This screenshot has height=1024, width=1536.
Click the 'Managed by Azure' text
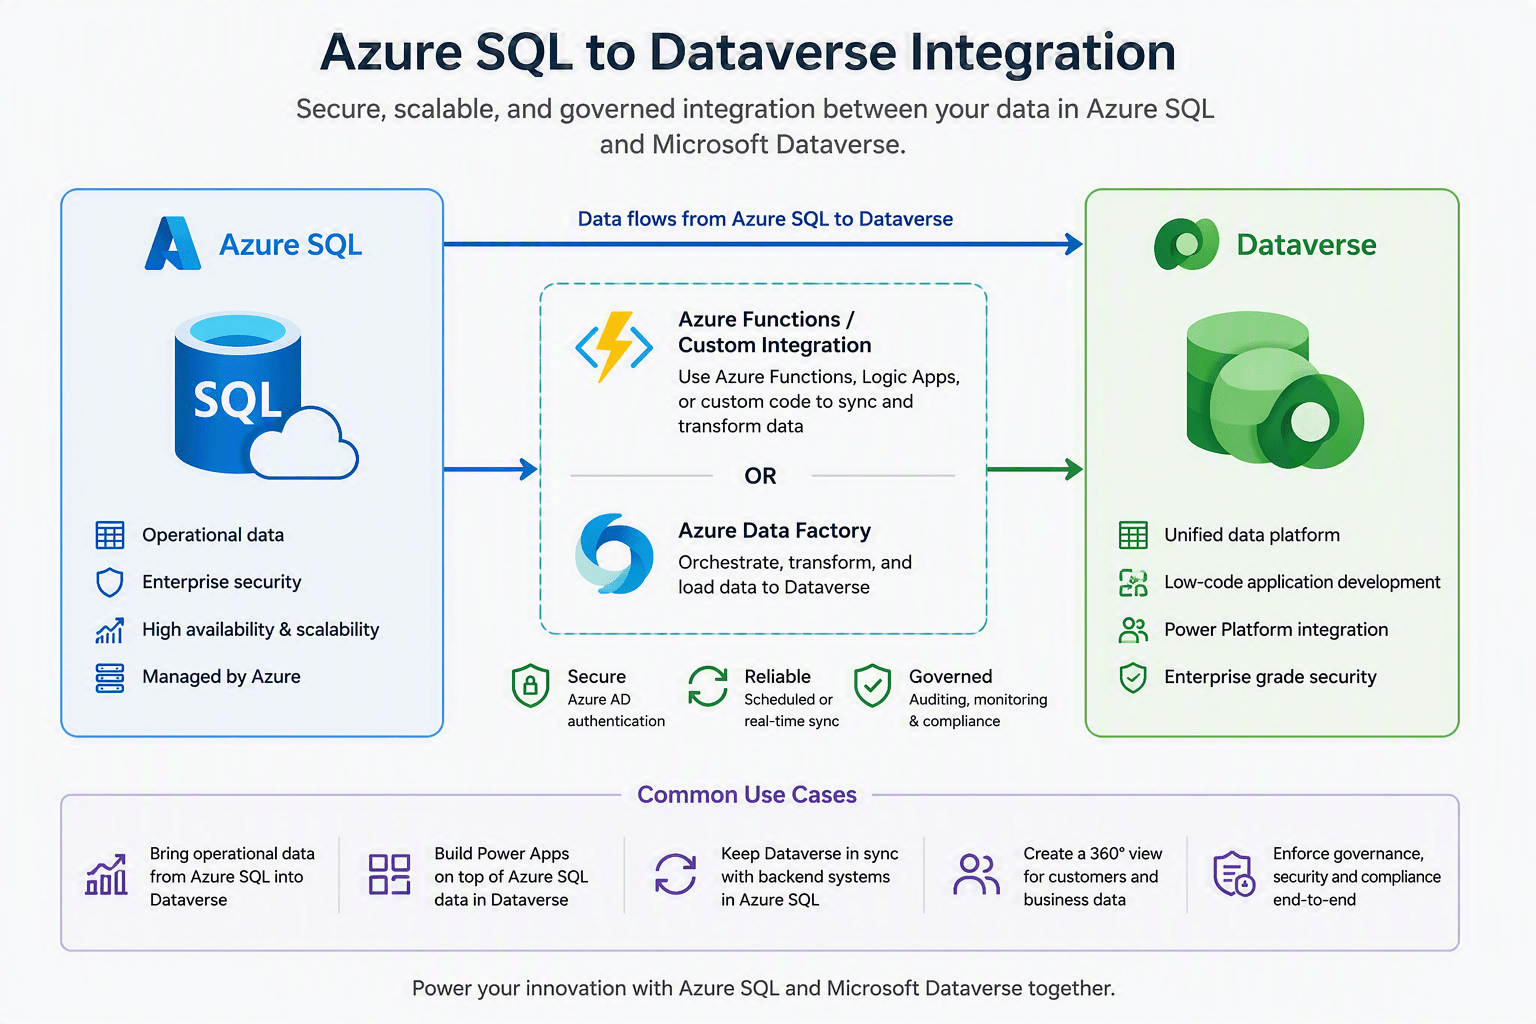(221, 677)
